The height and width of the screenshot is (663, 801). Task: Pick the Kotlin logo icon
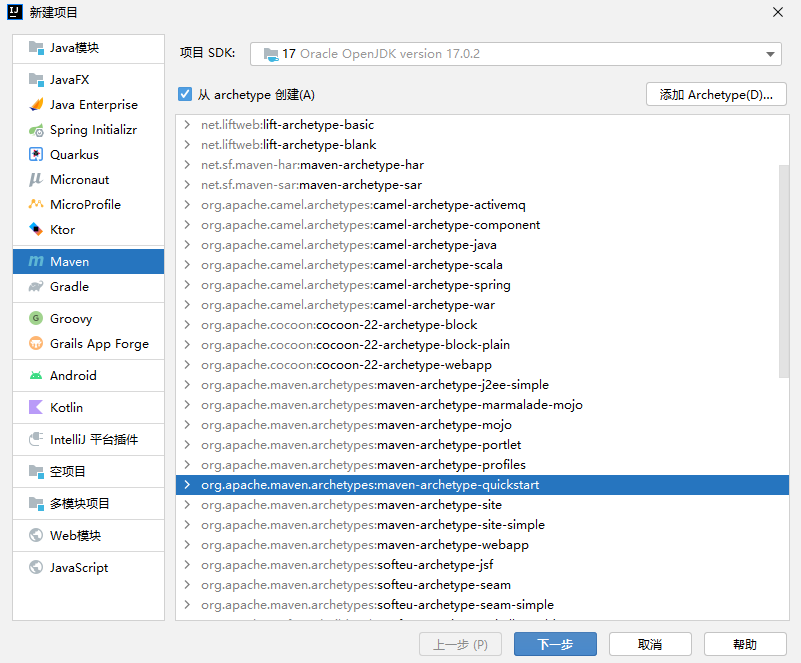36,408
